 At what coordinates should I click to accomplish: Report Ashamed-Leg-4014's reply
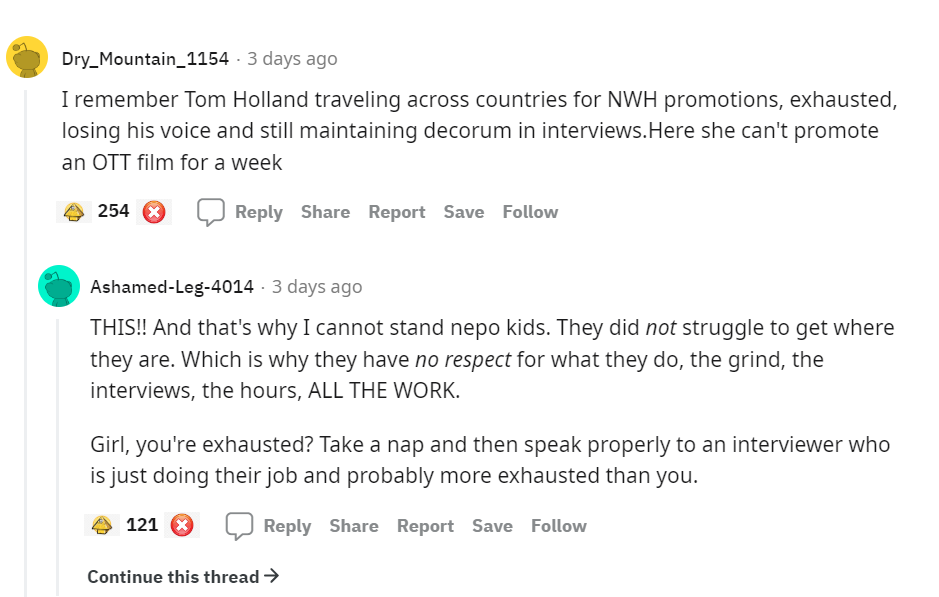tap(425, 526)
